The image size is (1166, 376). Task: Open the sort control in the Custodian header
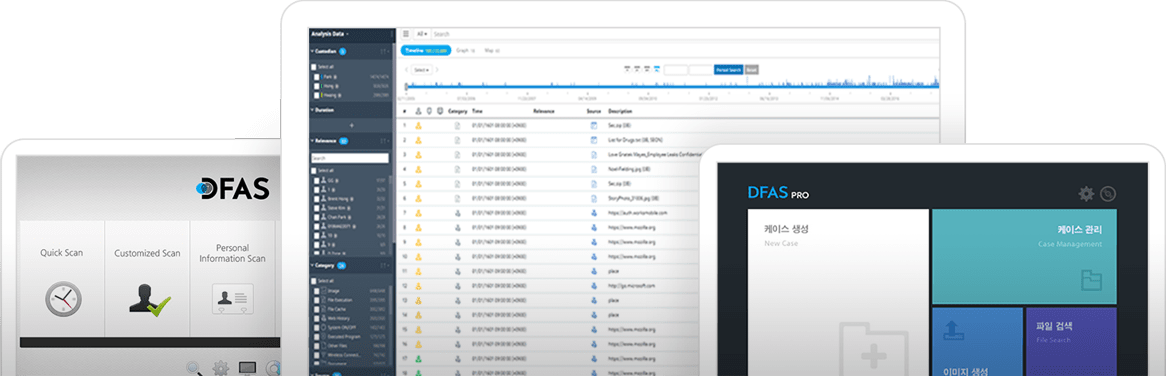[x=384, y=51]
